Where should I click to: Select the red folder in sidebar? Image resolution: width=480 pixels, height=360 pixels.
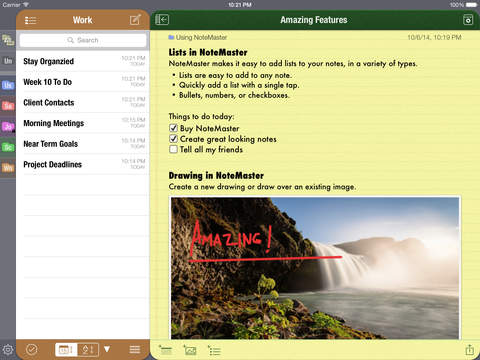[x=8, y=106]
